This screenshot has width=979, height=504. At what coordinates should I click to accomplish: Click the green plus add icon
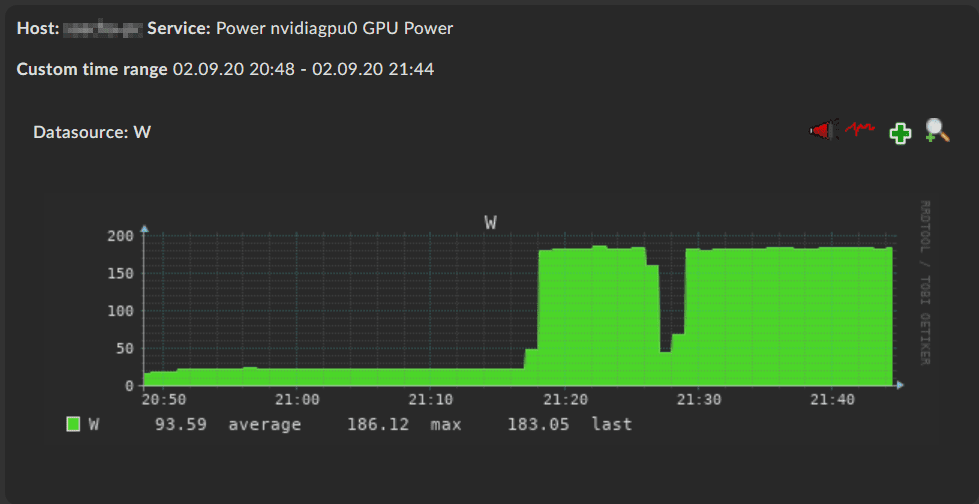point(900,133)
